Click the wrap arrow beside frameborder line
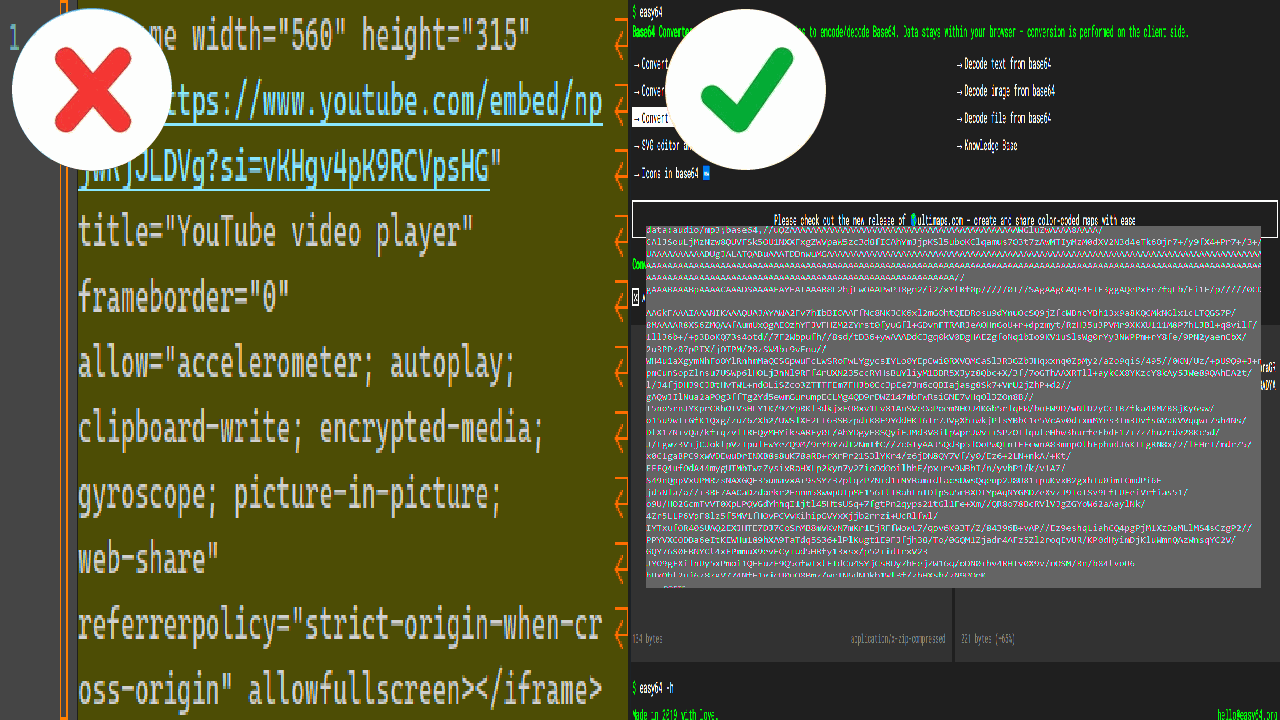This screenshot has height=720, width=1280. [x=620, y=299]
